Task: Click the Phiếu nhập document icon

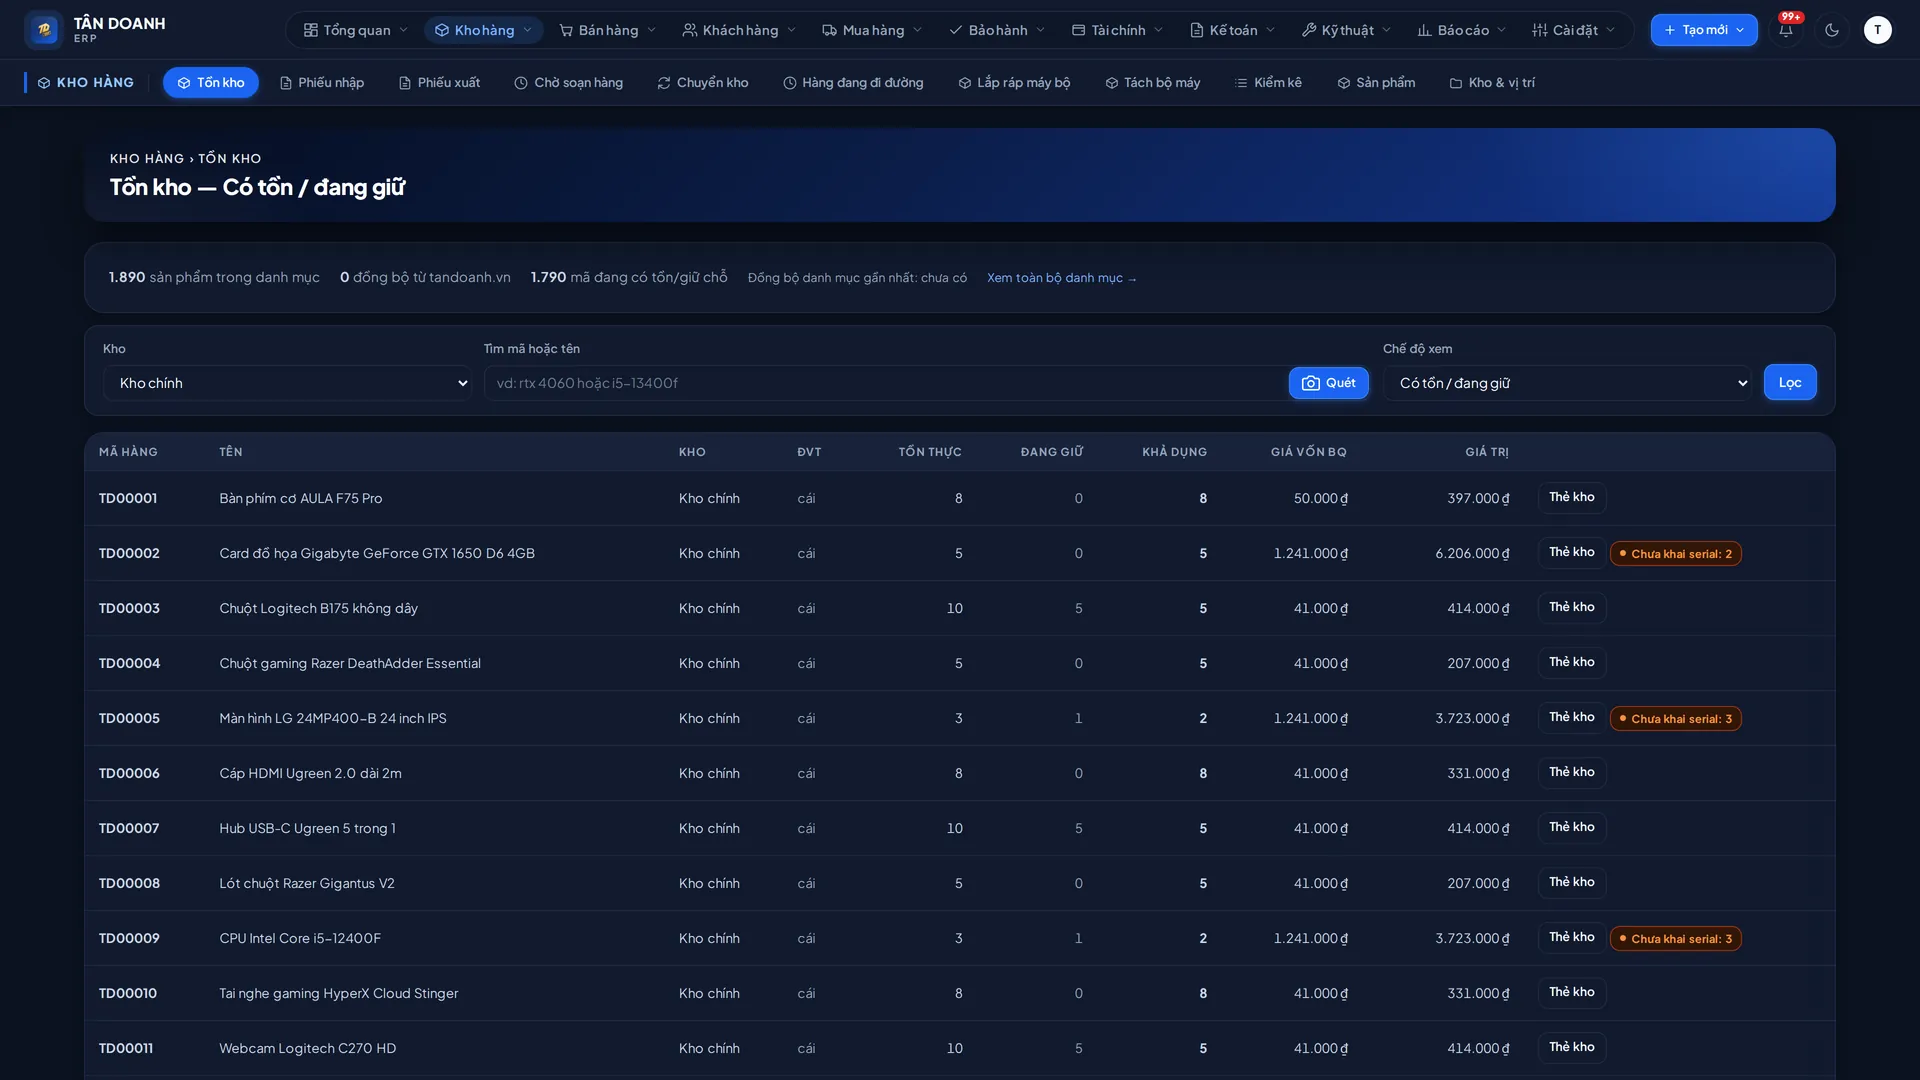Action: pos(286,83)
